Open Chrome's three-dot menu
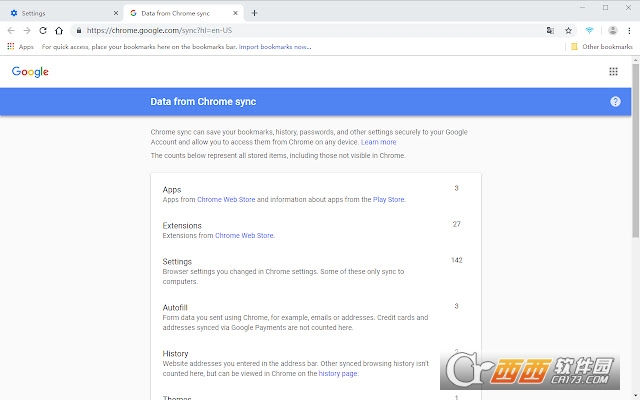This screenshot has width=640, height=400. pyautogui.click(x=629, y=31)
